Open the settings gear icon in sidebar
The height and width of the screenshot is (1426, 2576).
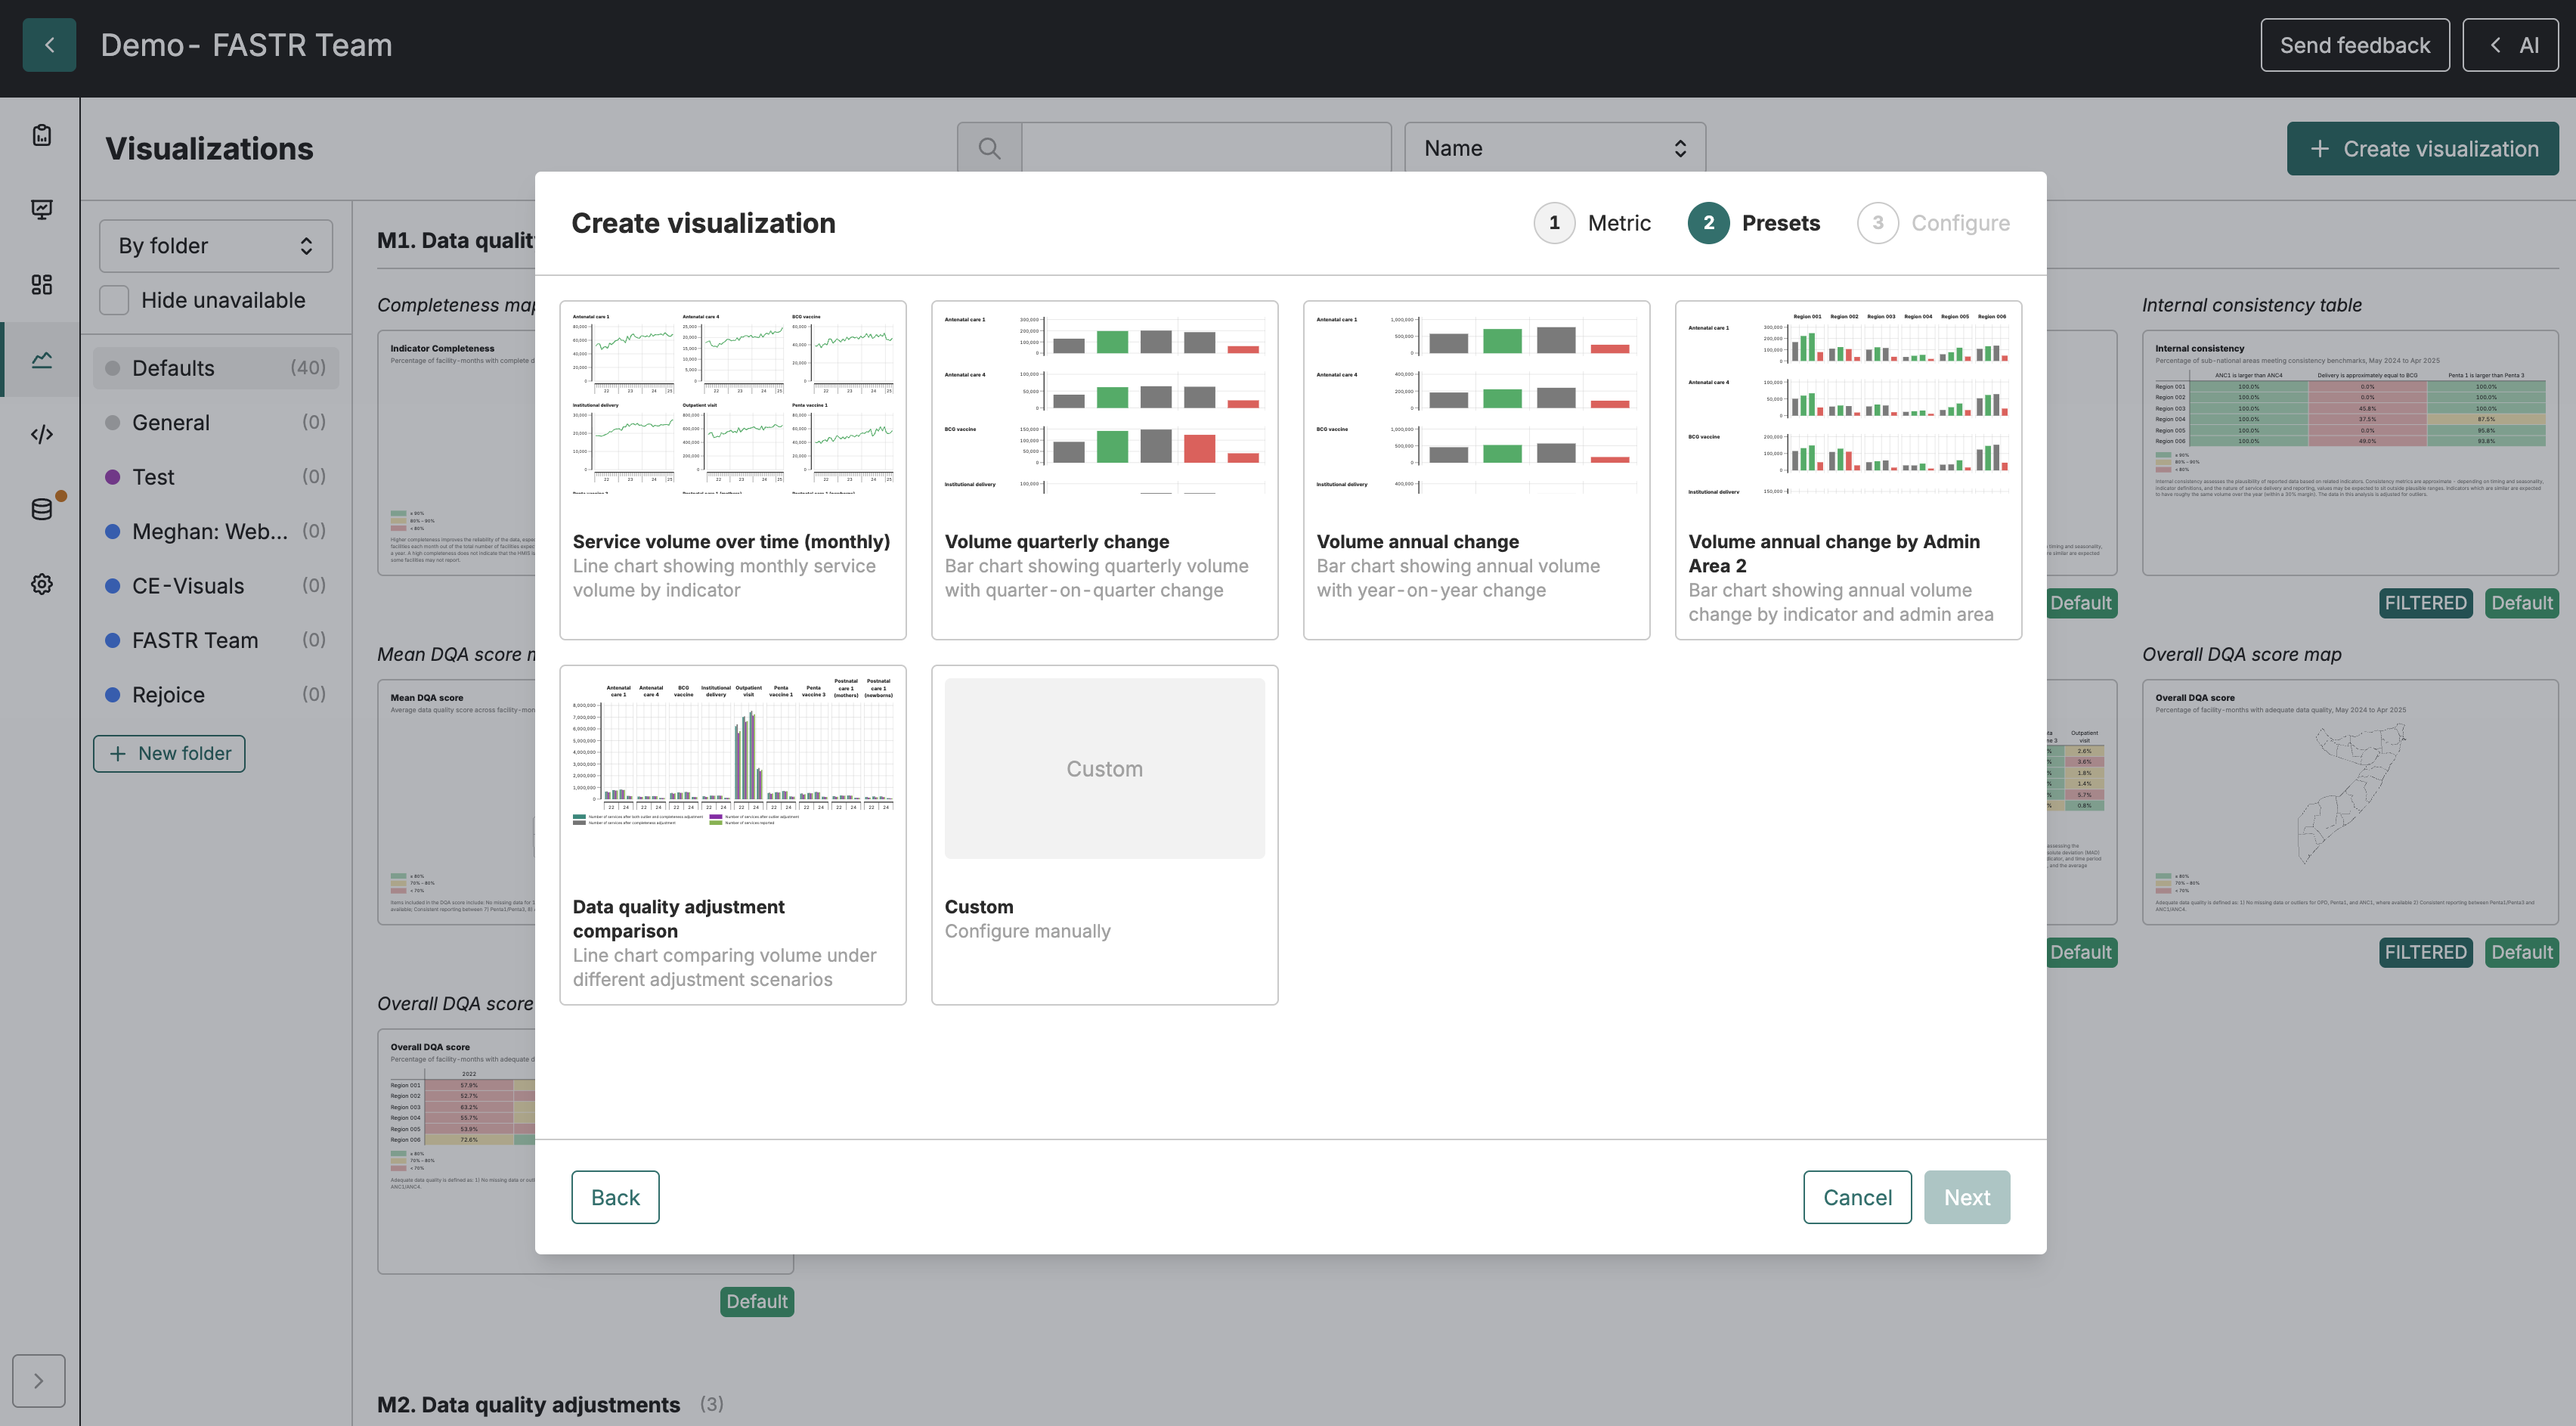tap(41, 584)
